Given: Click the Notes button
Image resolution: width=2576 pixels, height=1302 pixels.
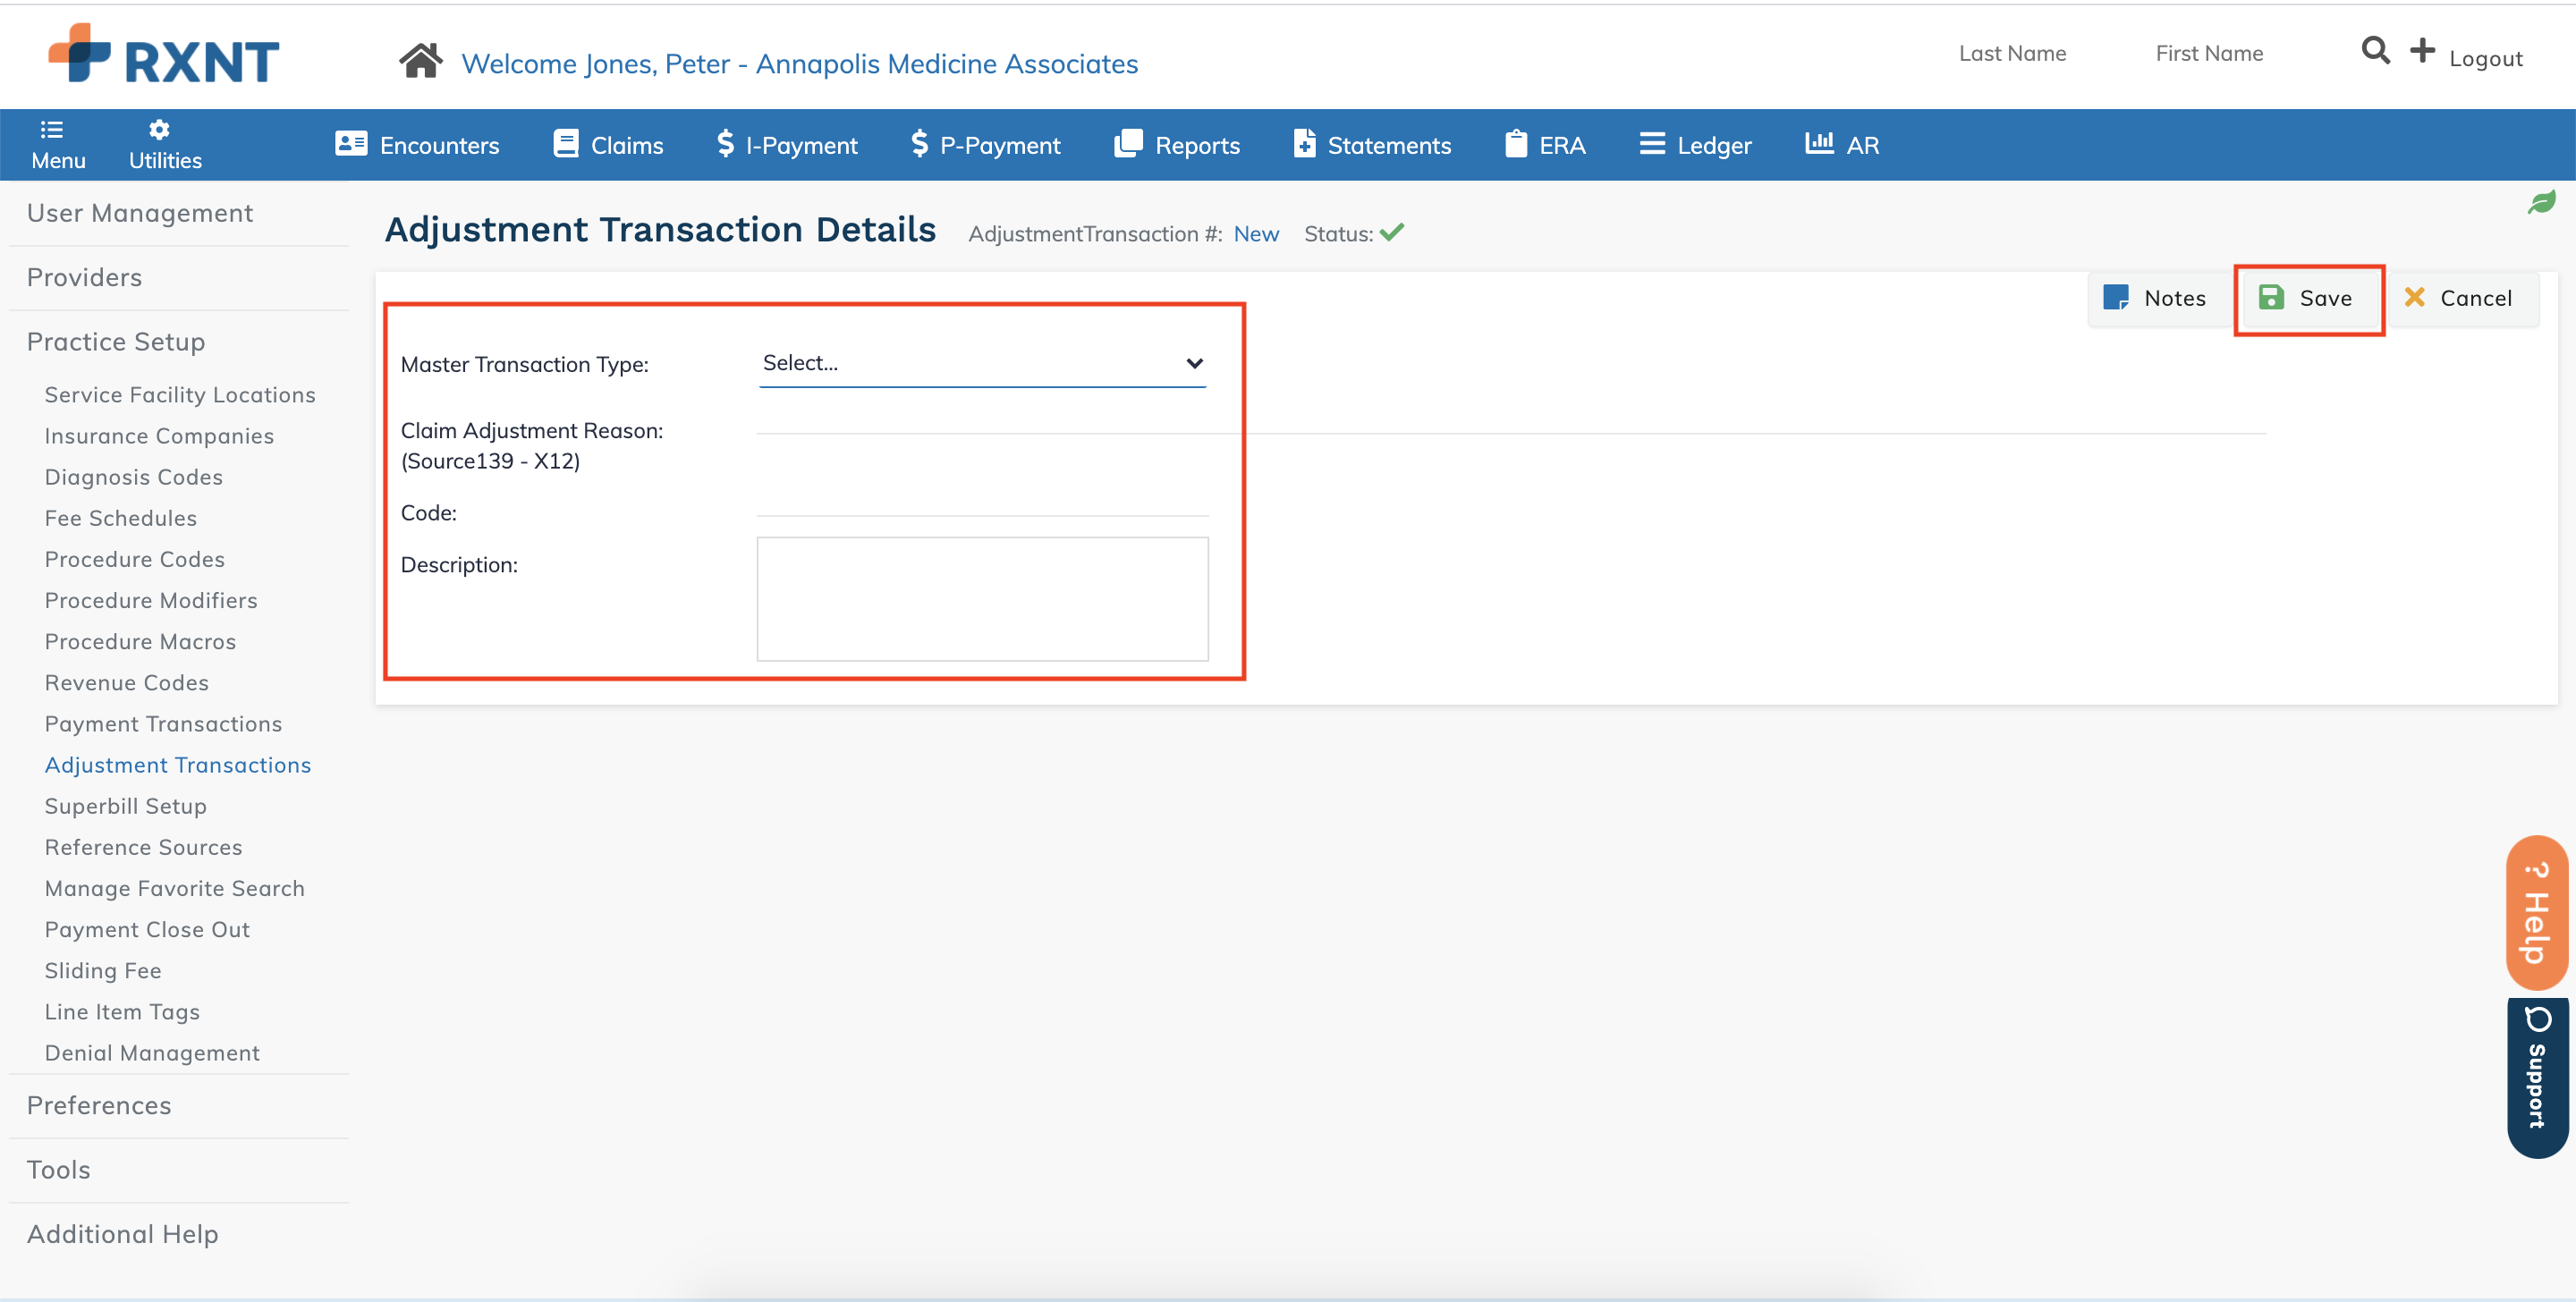Looking at the screenshot, I should 2156,298.
